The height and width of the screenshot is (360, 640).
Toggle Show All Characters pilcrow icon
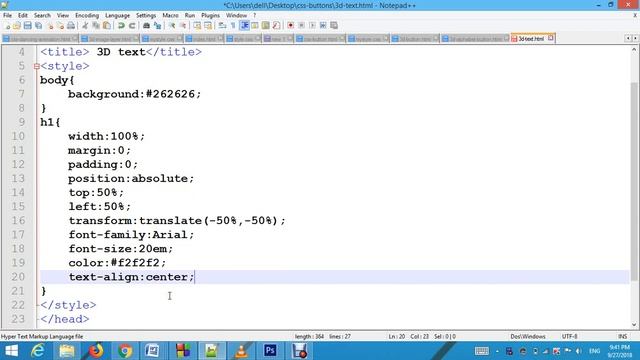click(233, 26)
